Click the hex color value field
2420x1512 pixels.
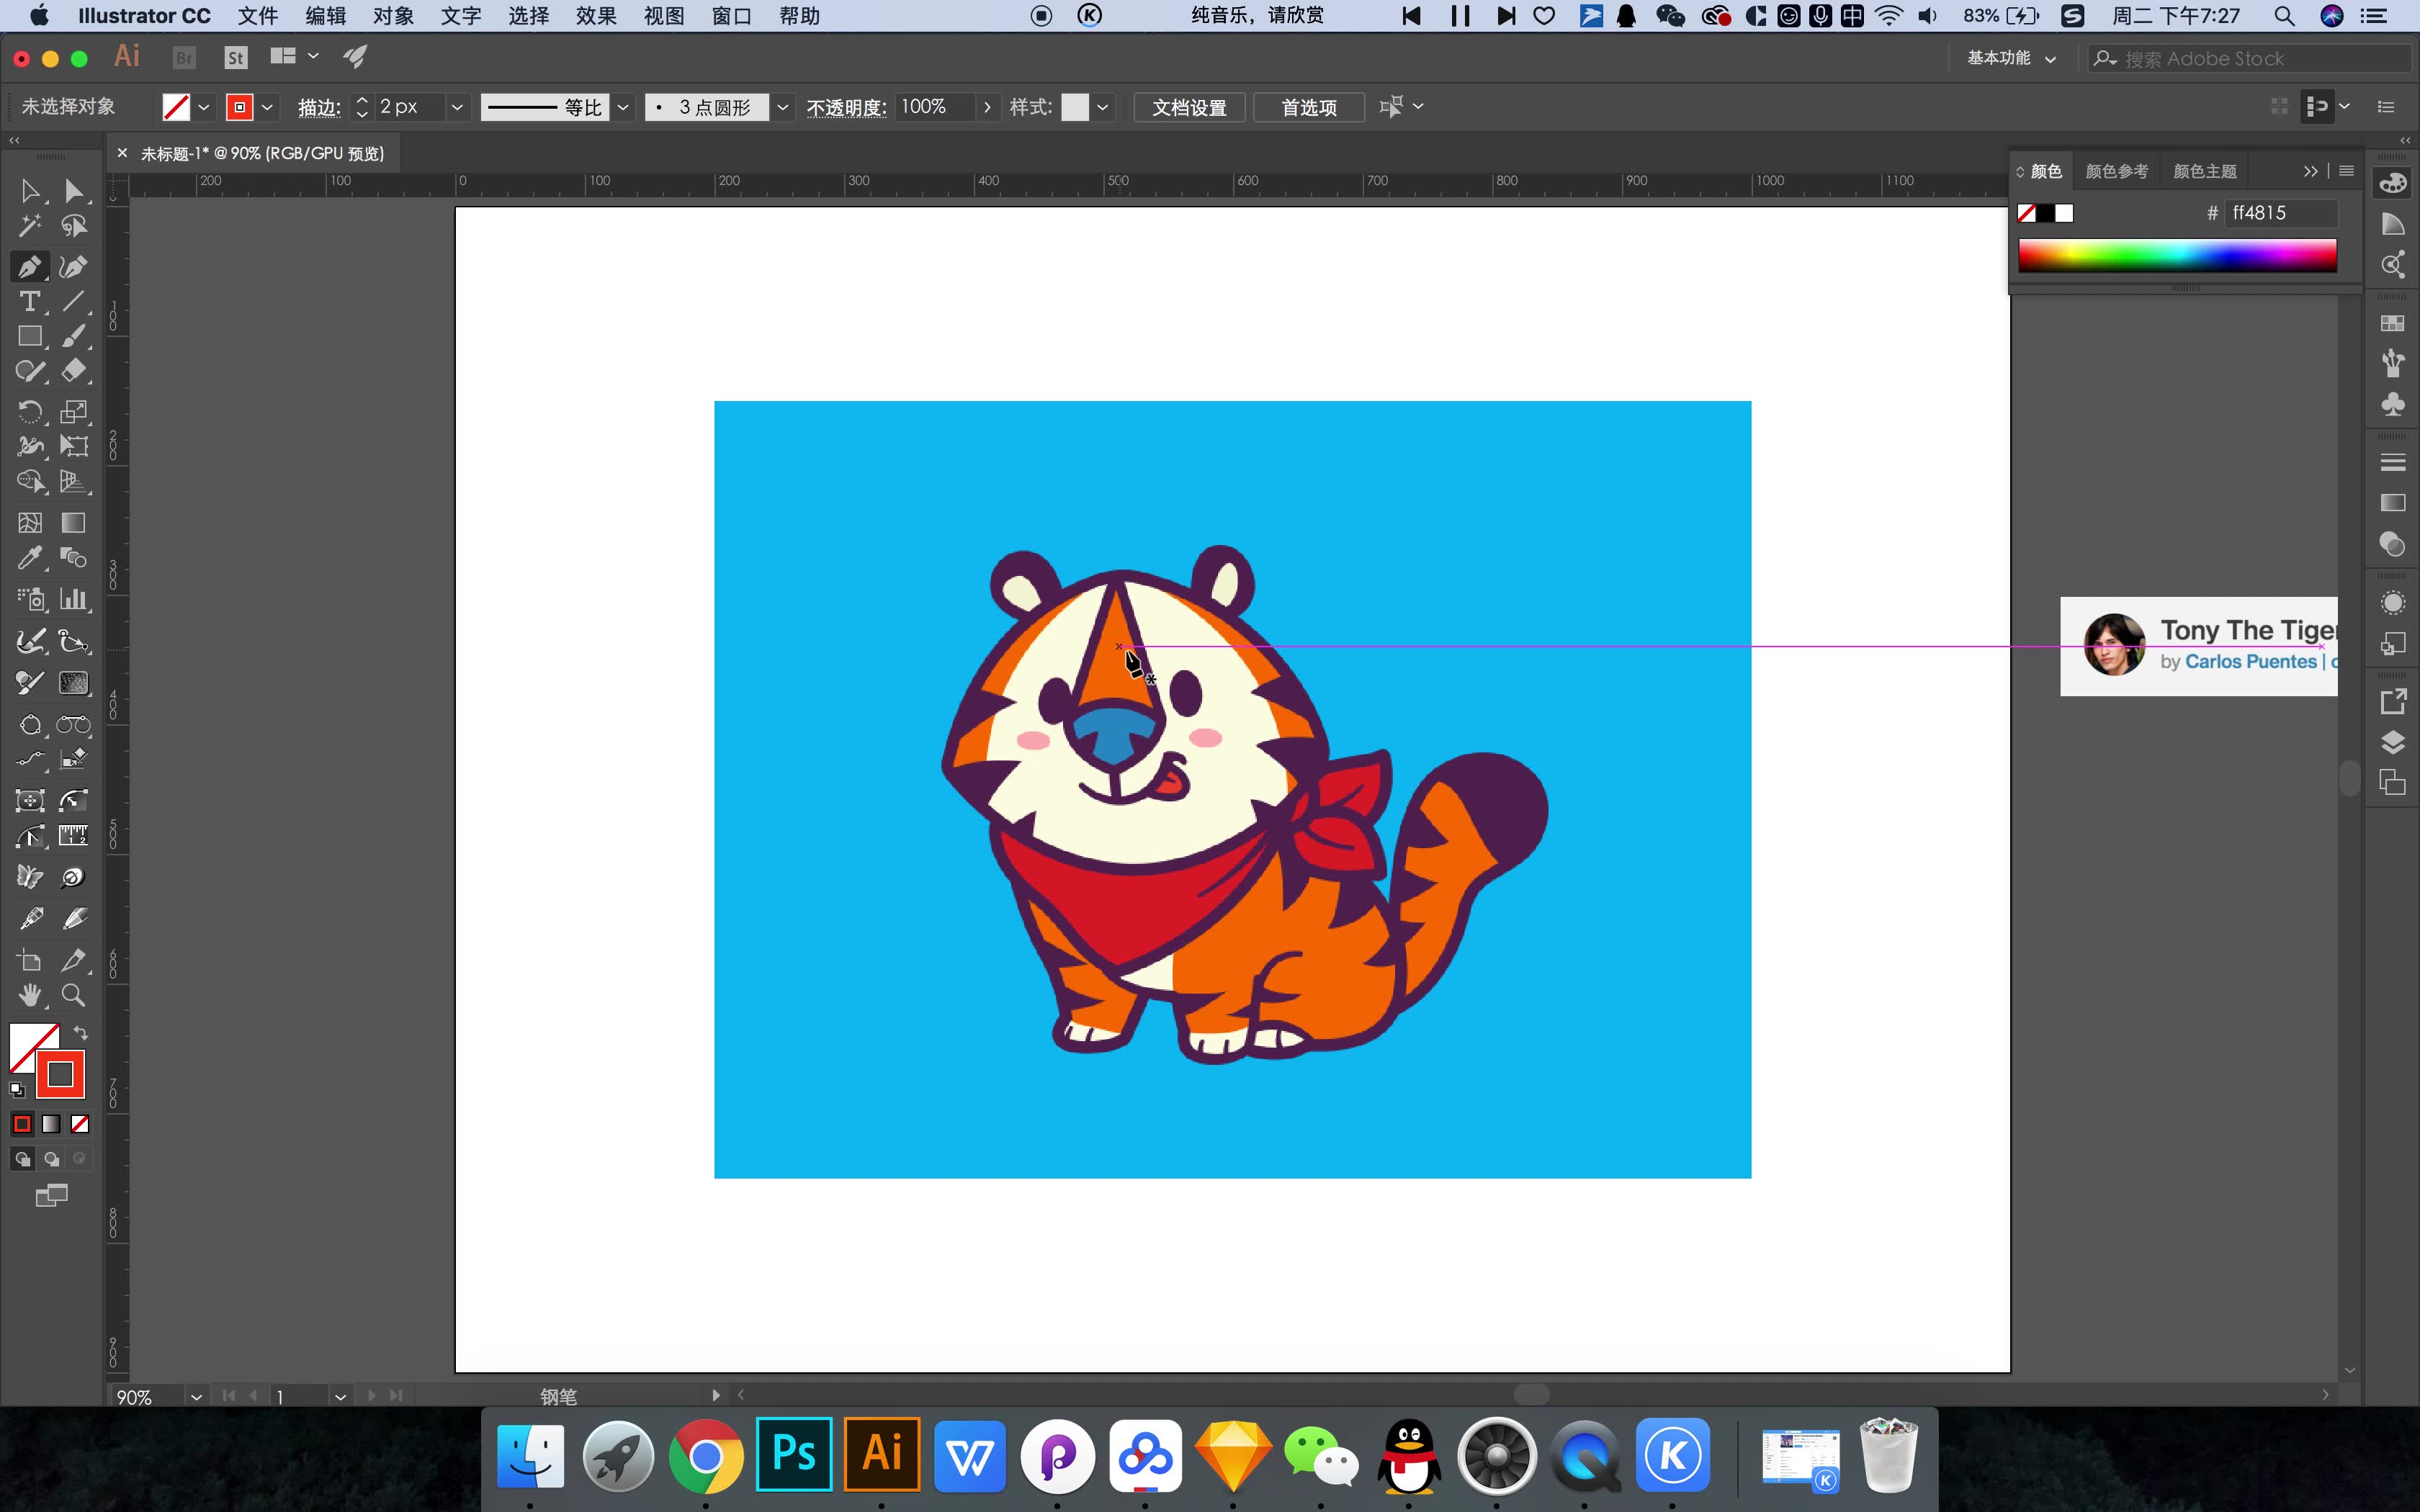point(2280,213)
